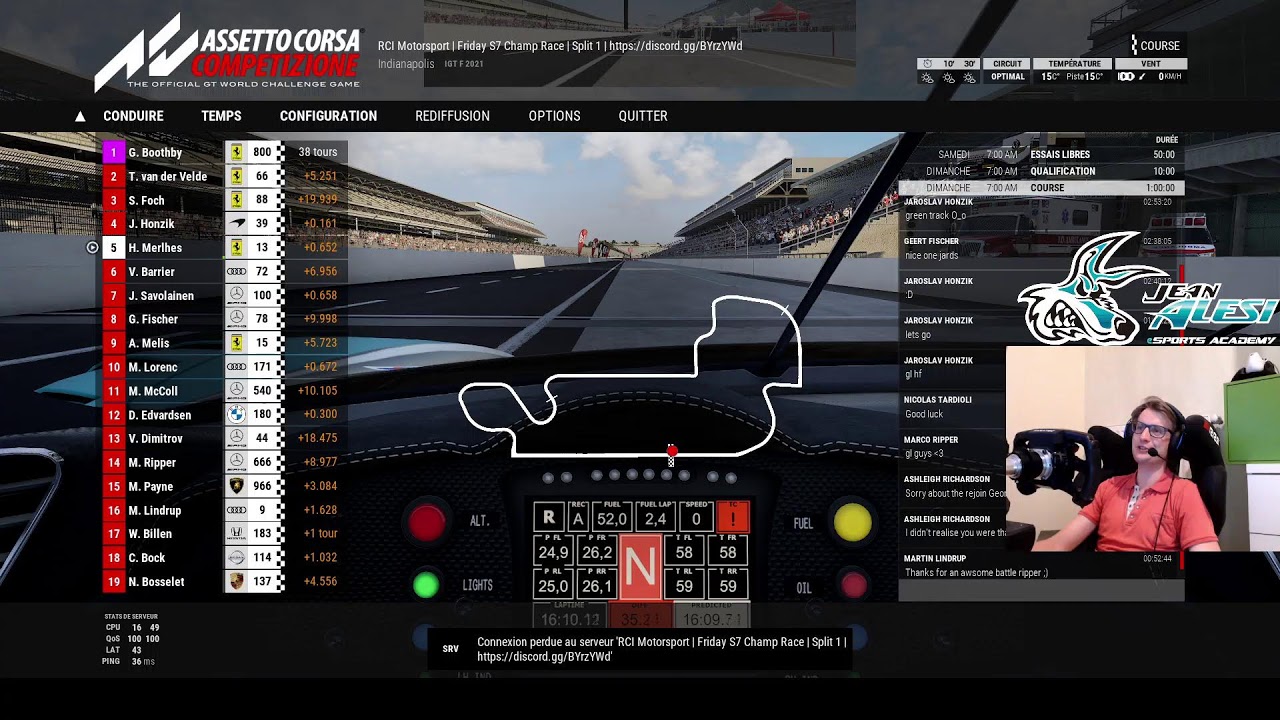Screen dimensions: 1280x720
Task: Click the Audi logo beside V. Barrier
Action: pos(237,271)
